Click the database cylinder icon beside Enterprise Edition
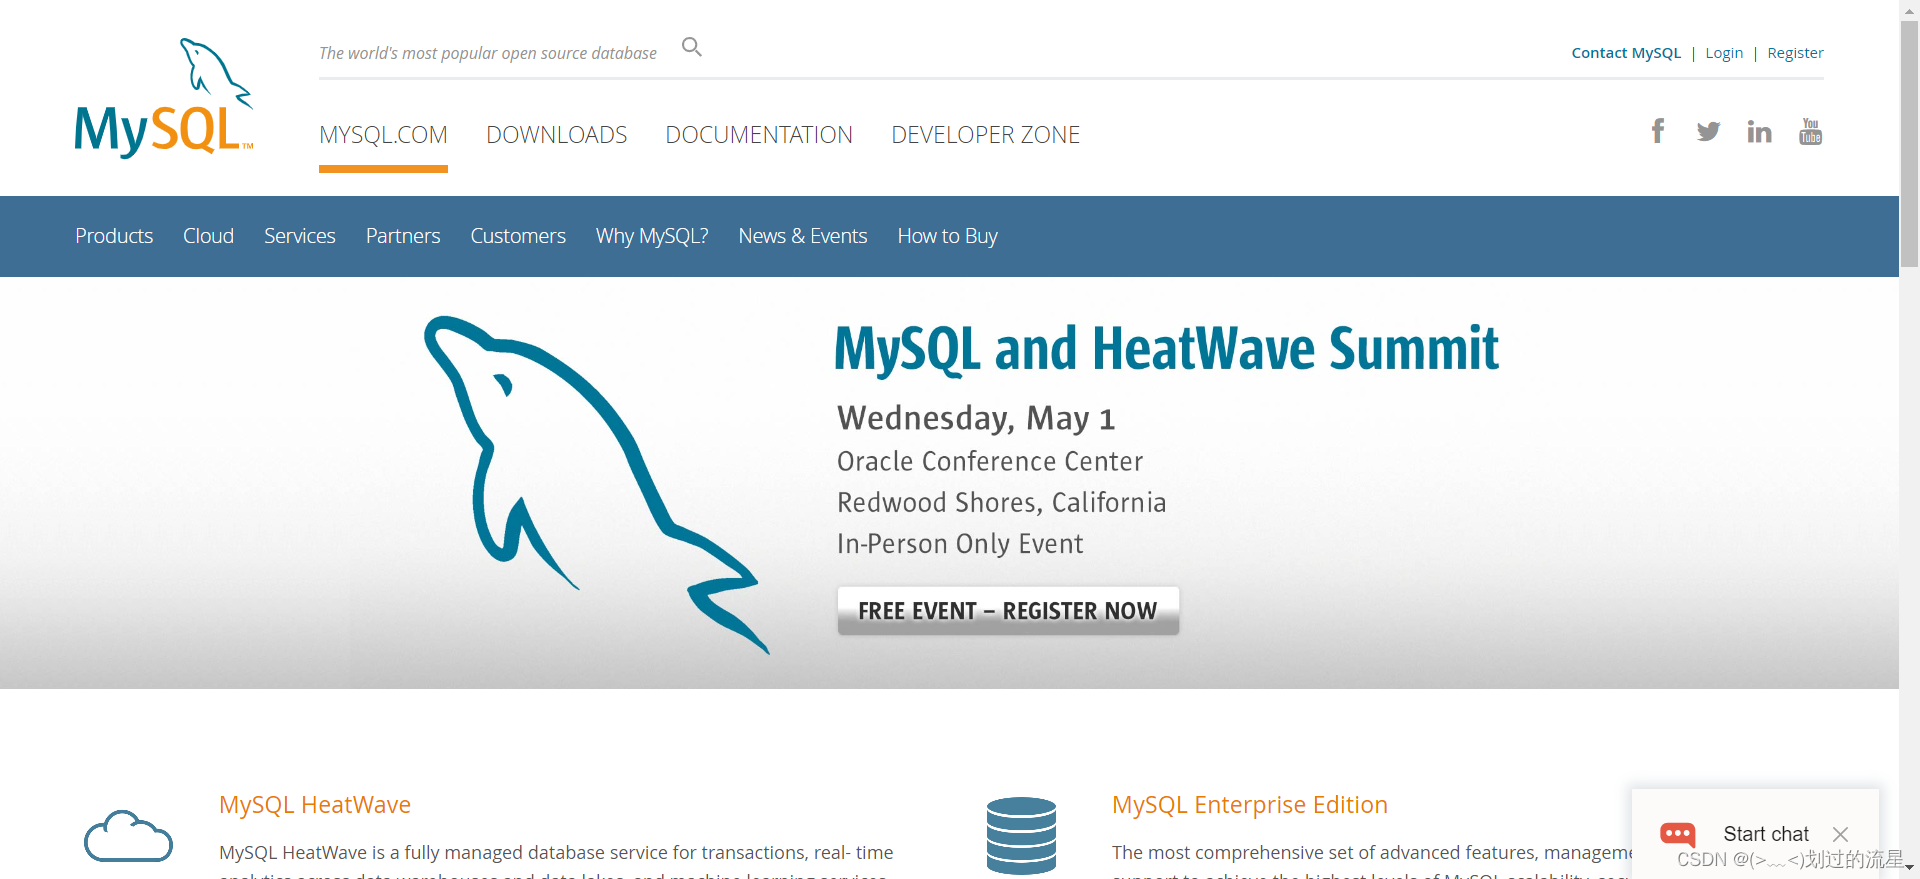1920x879 pixels. coord(1021,836)
